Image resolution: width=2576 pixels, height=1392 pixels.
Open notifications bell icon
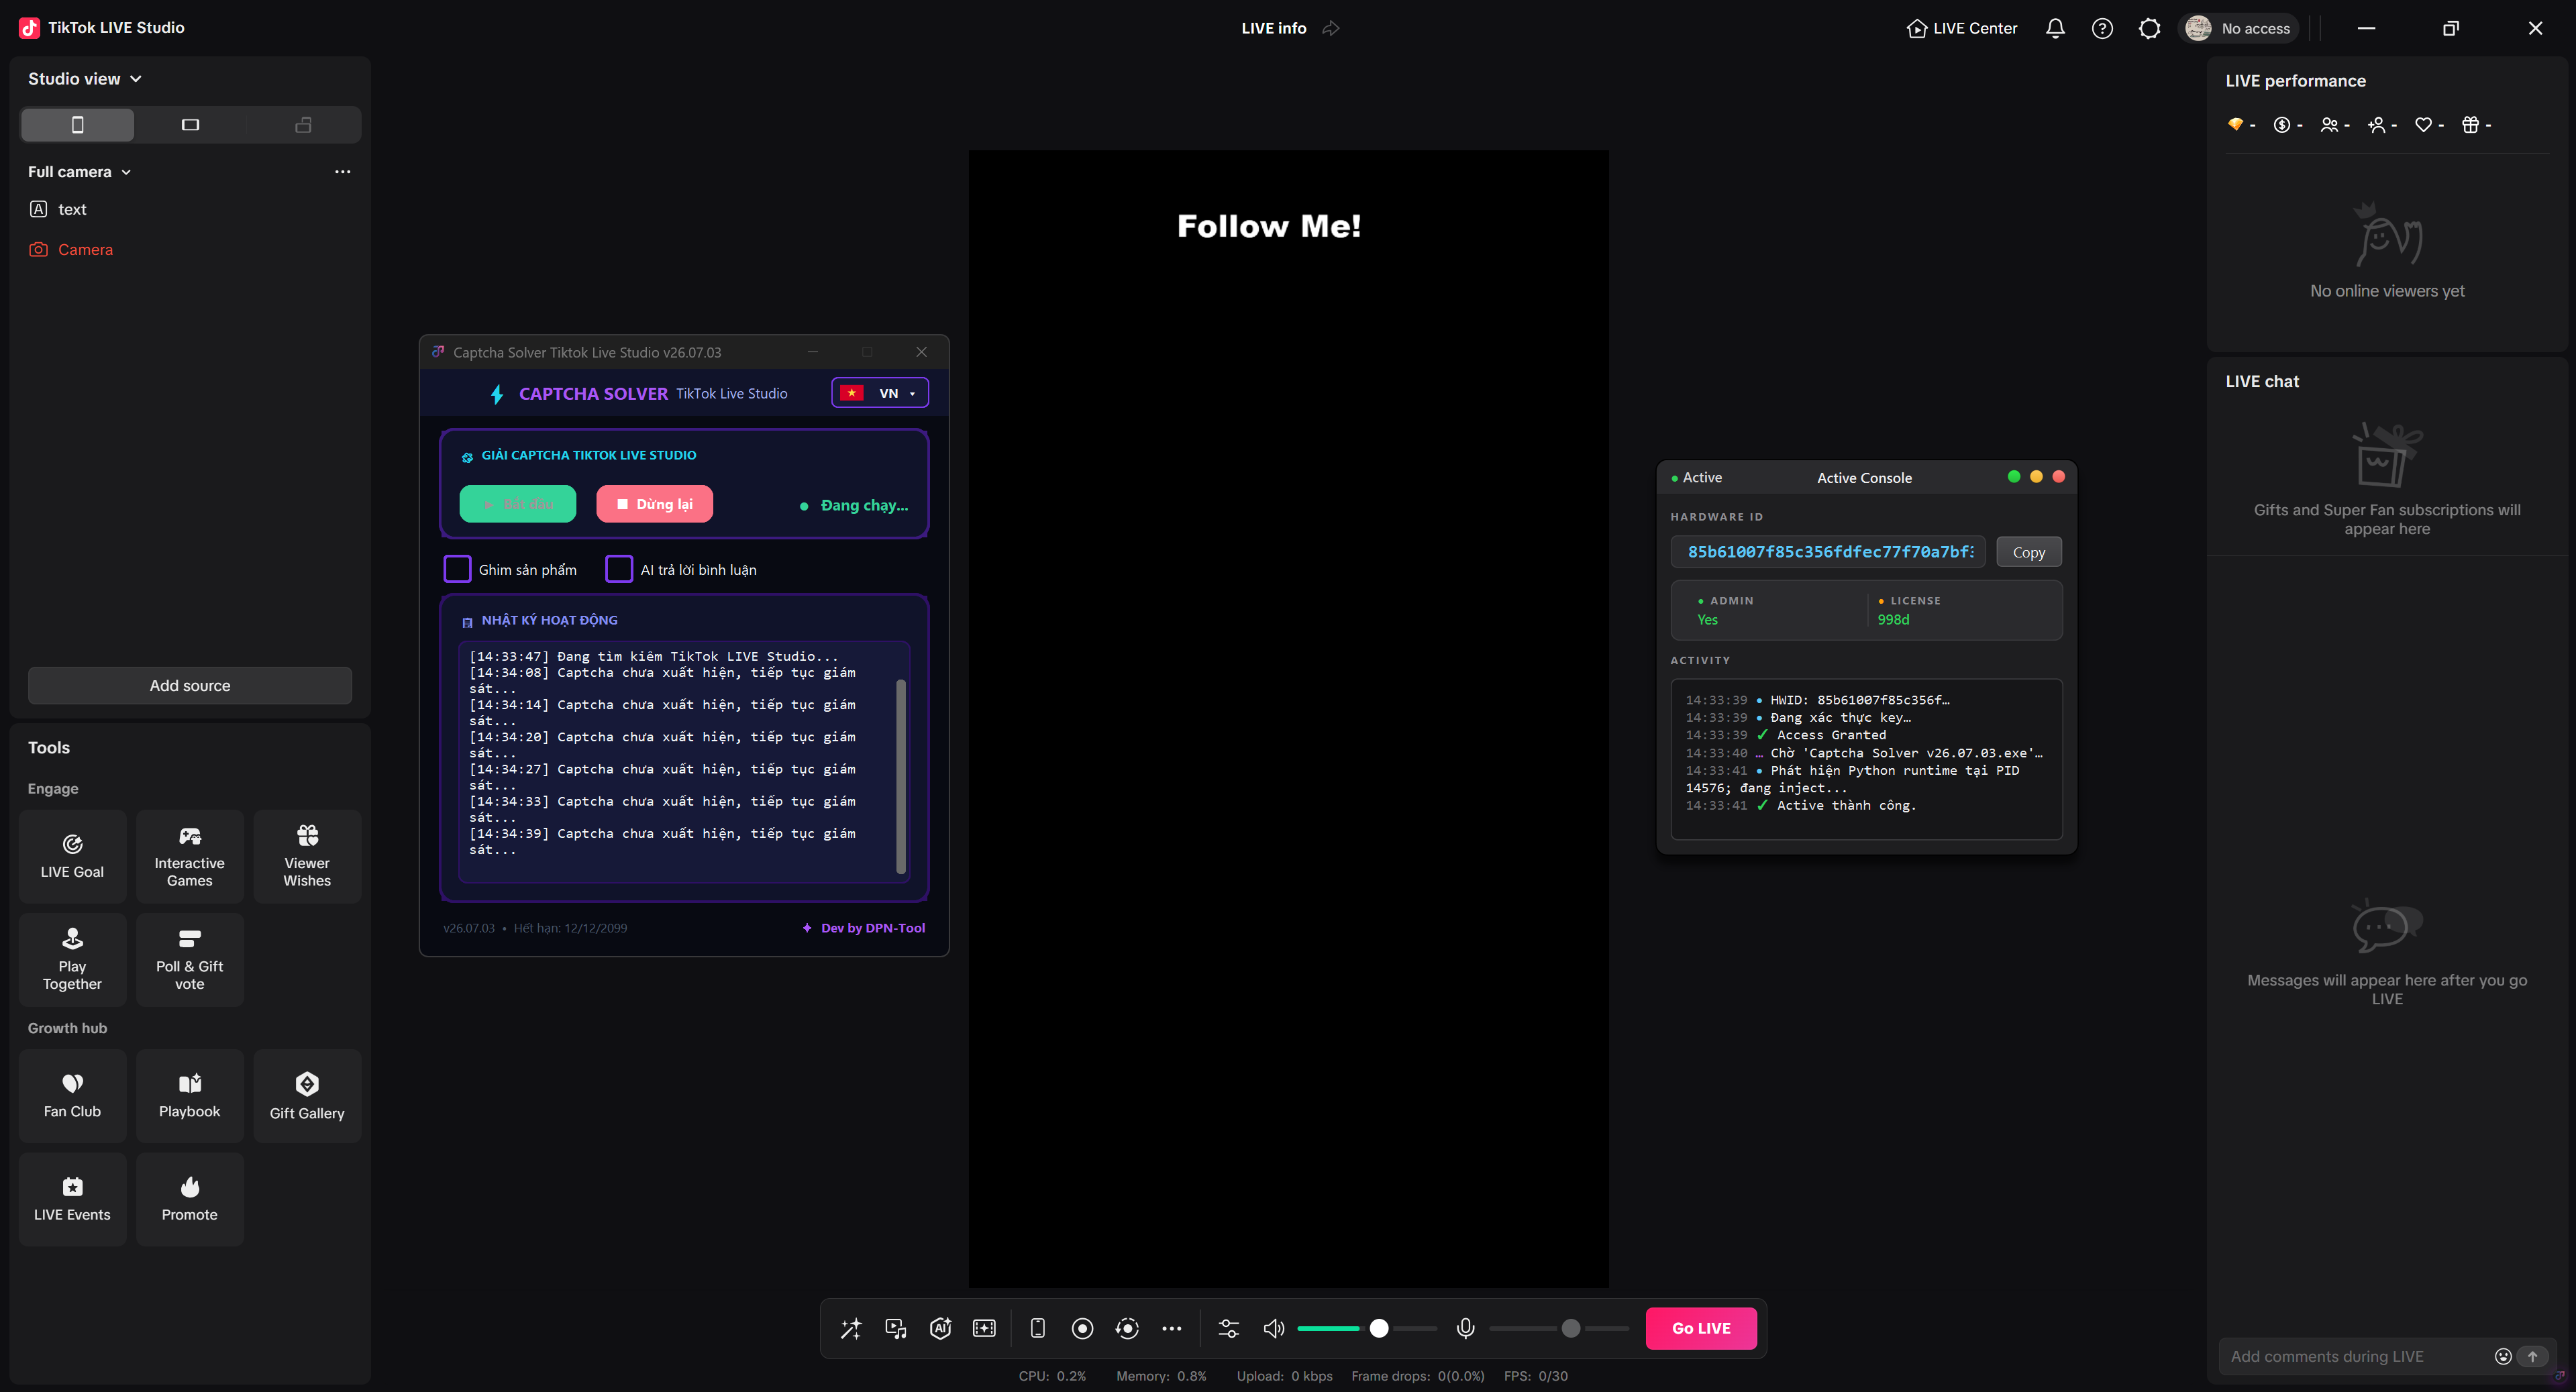2055,28
